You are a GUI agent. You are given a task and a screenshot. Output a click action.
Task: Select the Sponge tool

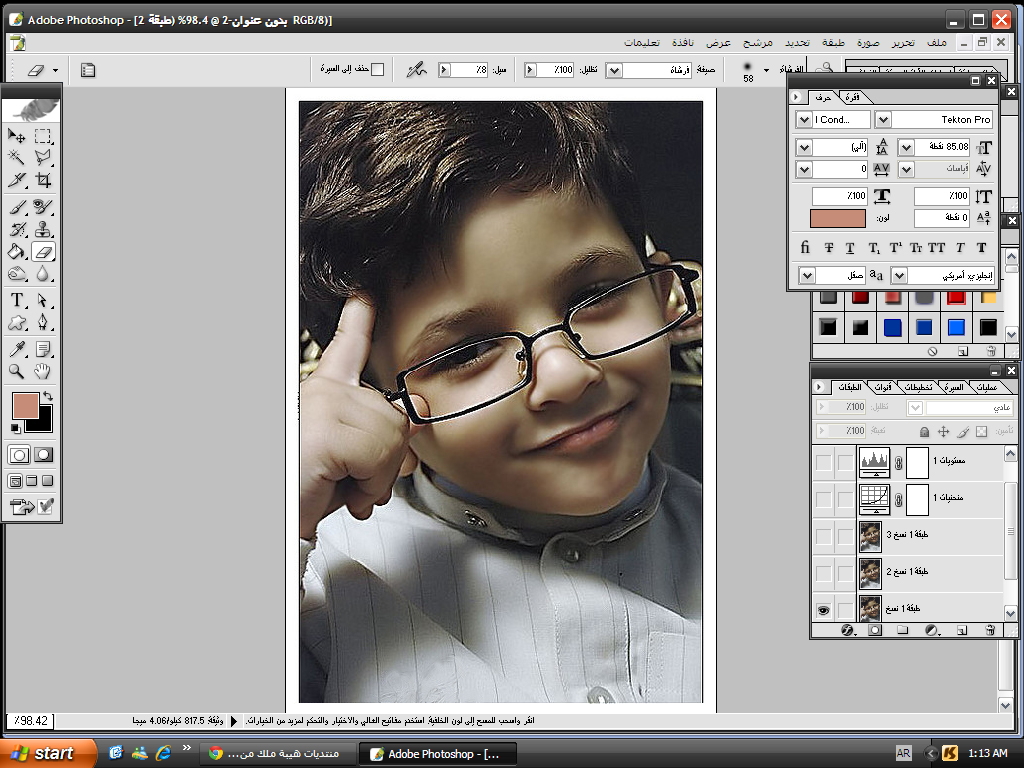click(17, 274)
